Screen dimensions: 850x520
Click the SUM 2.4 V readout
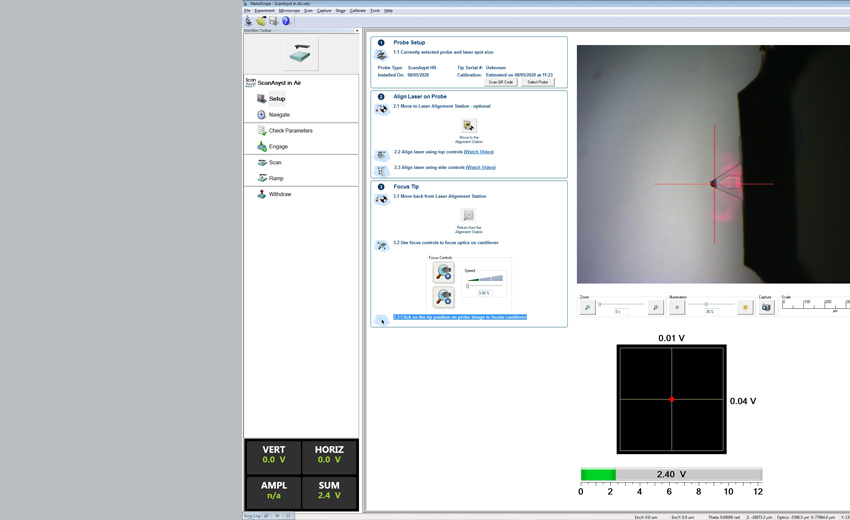329,490
